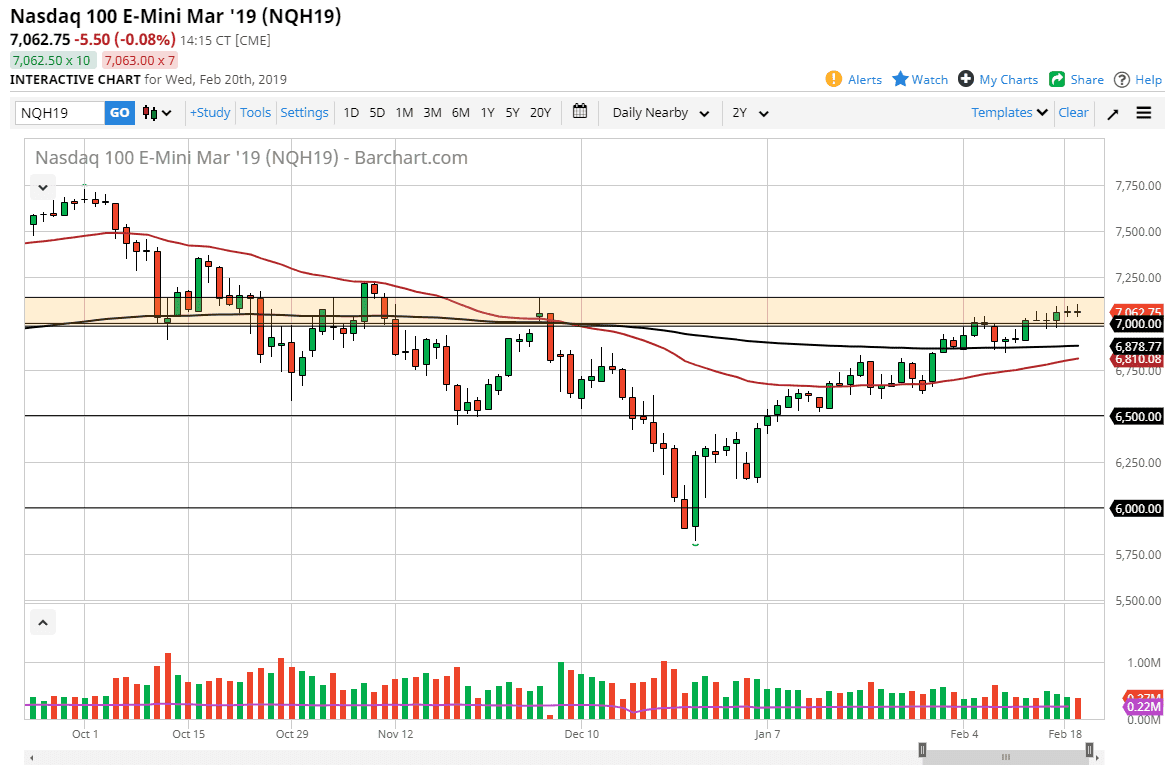This screenshot has width=1171, height=767.
Task: Open the Settings menu
Action: [x=304, y=113]
